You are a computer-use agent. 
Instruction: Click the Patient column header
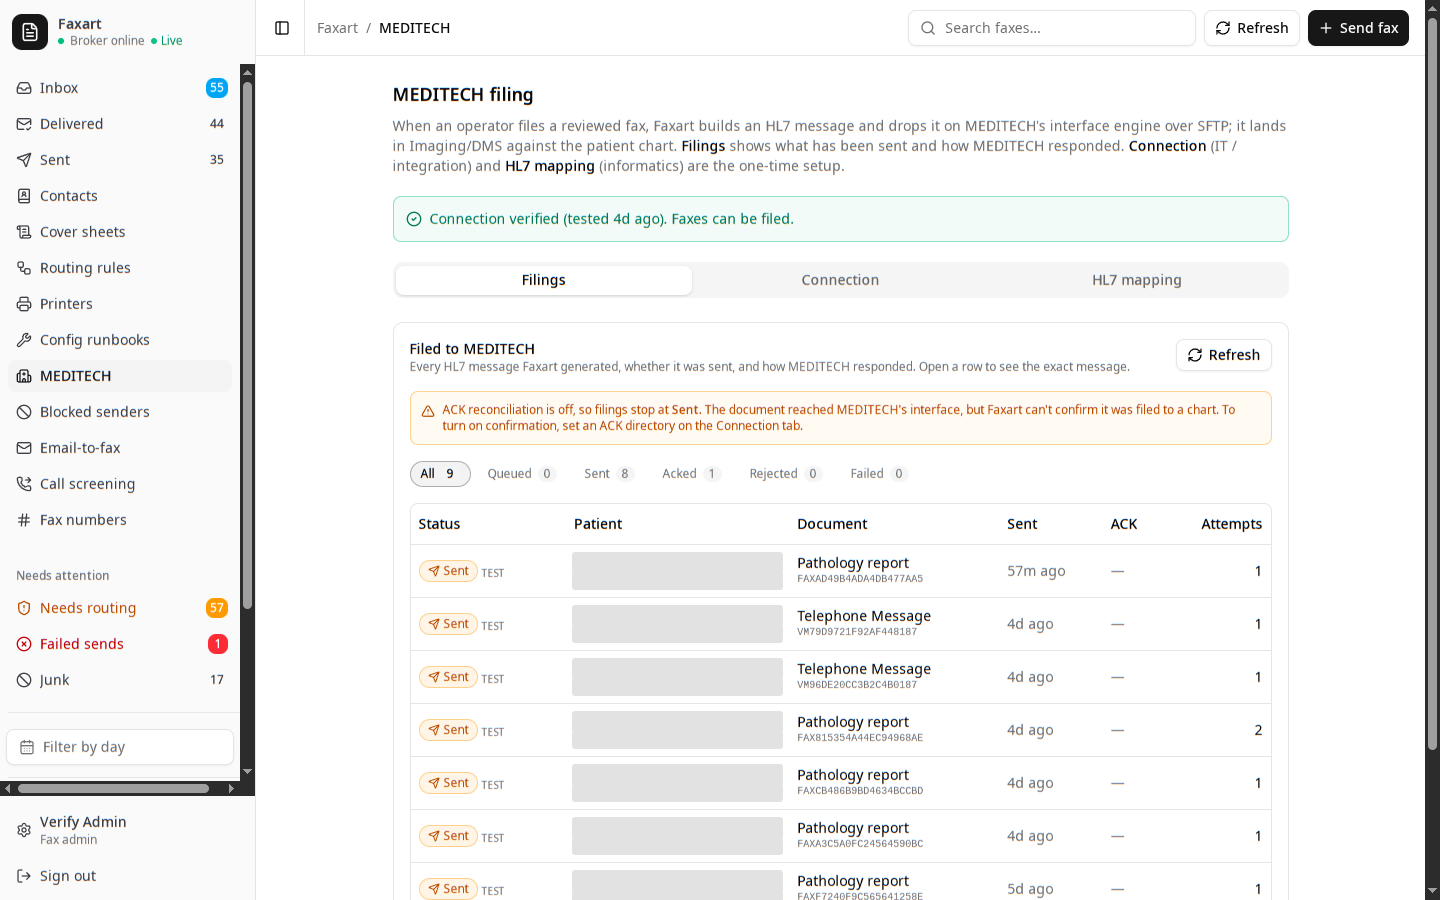(598, 524)
